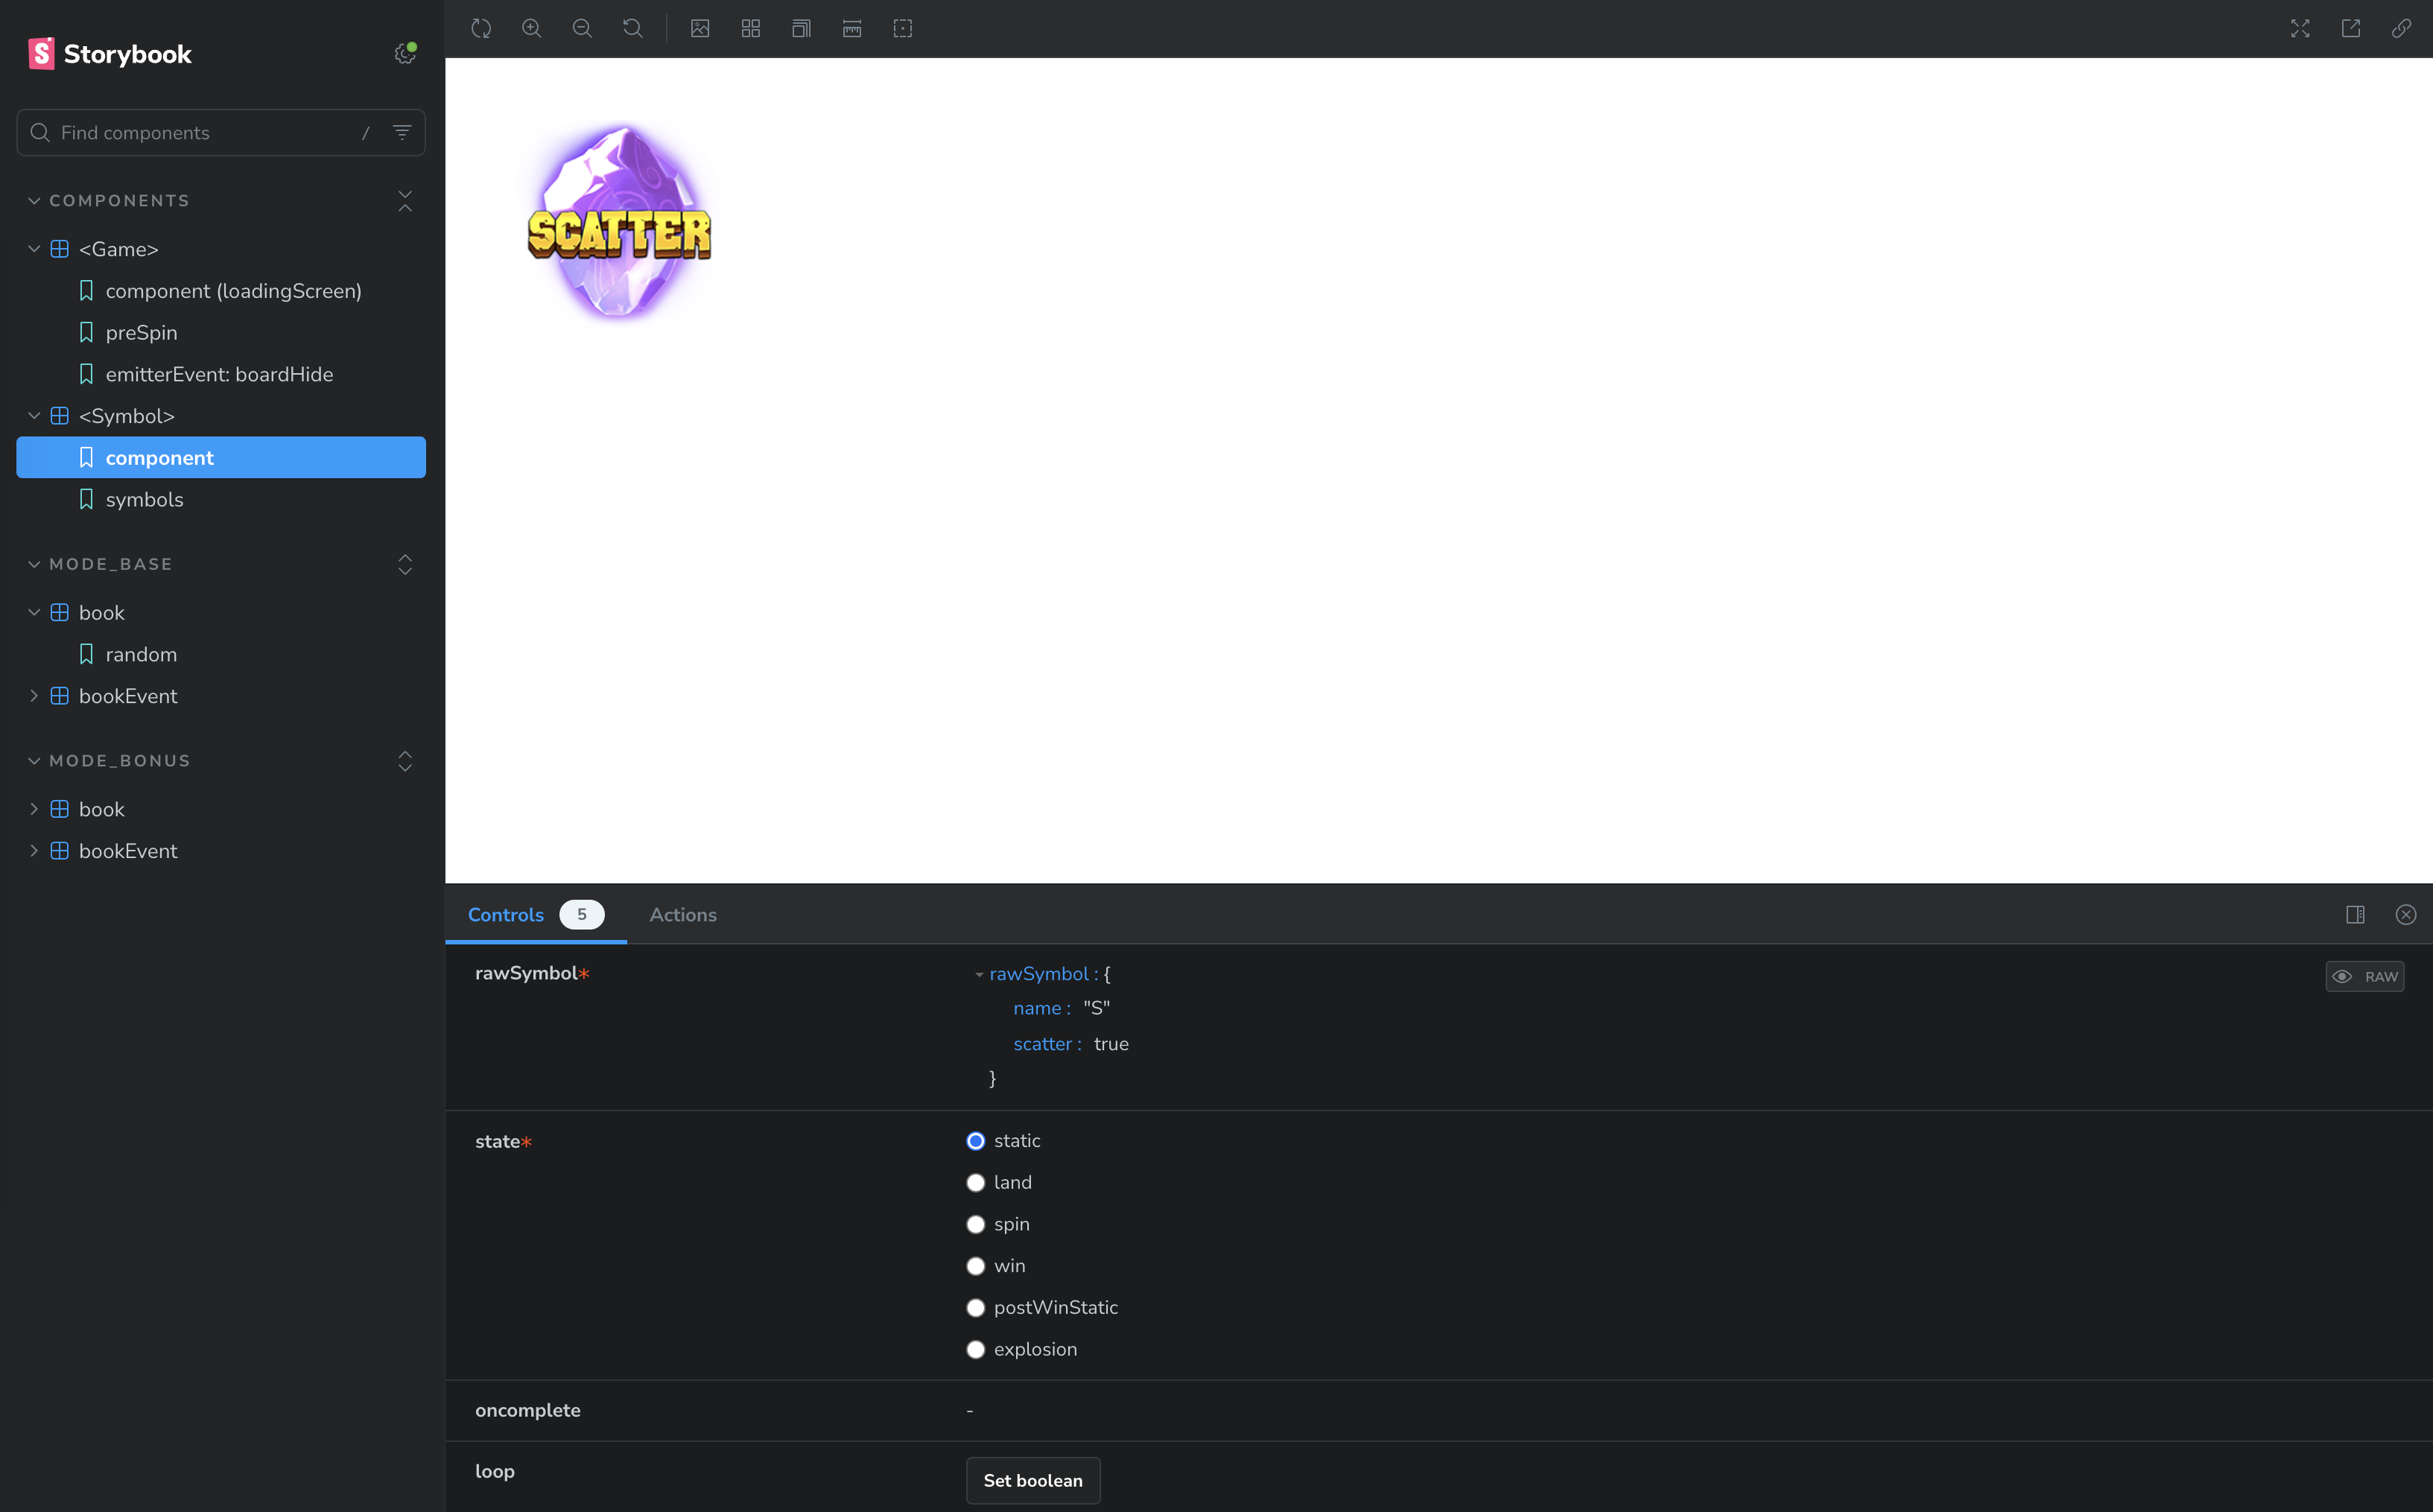Collapse the rawSymbol object tree
This screenshot has width=2433, height=1512.
pyautogui.click(x=979, y=974)
